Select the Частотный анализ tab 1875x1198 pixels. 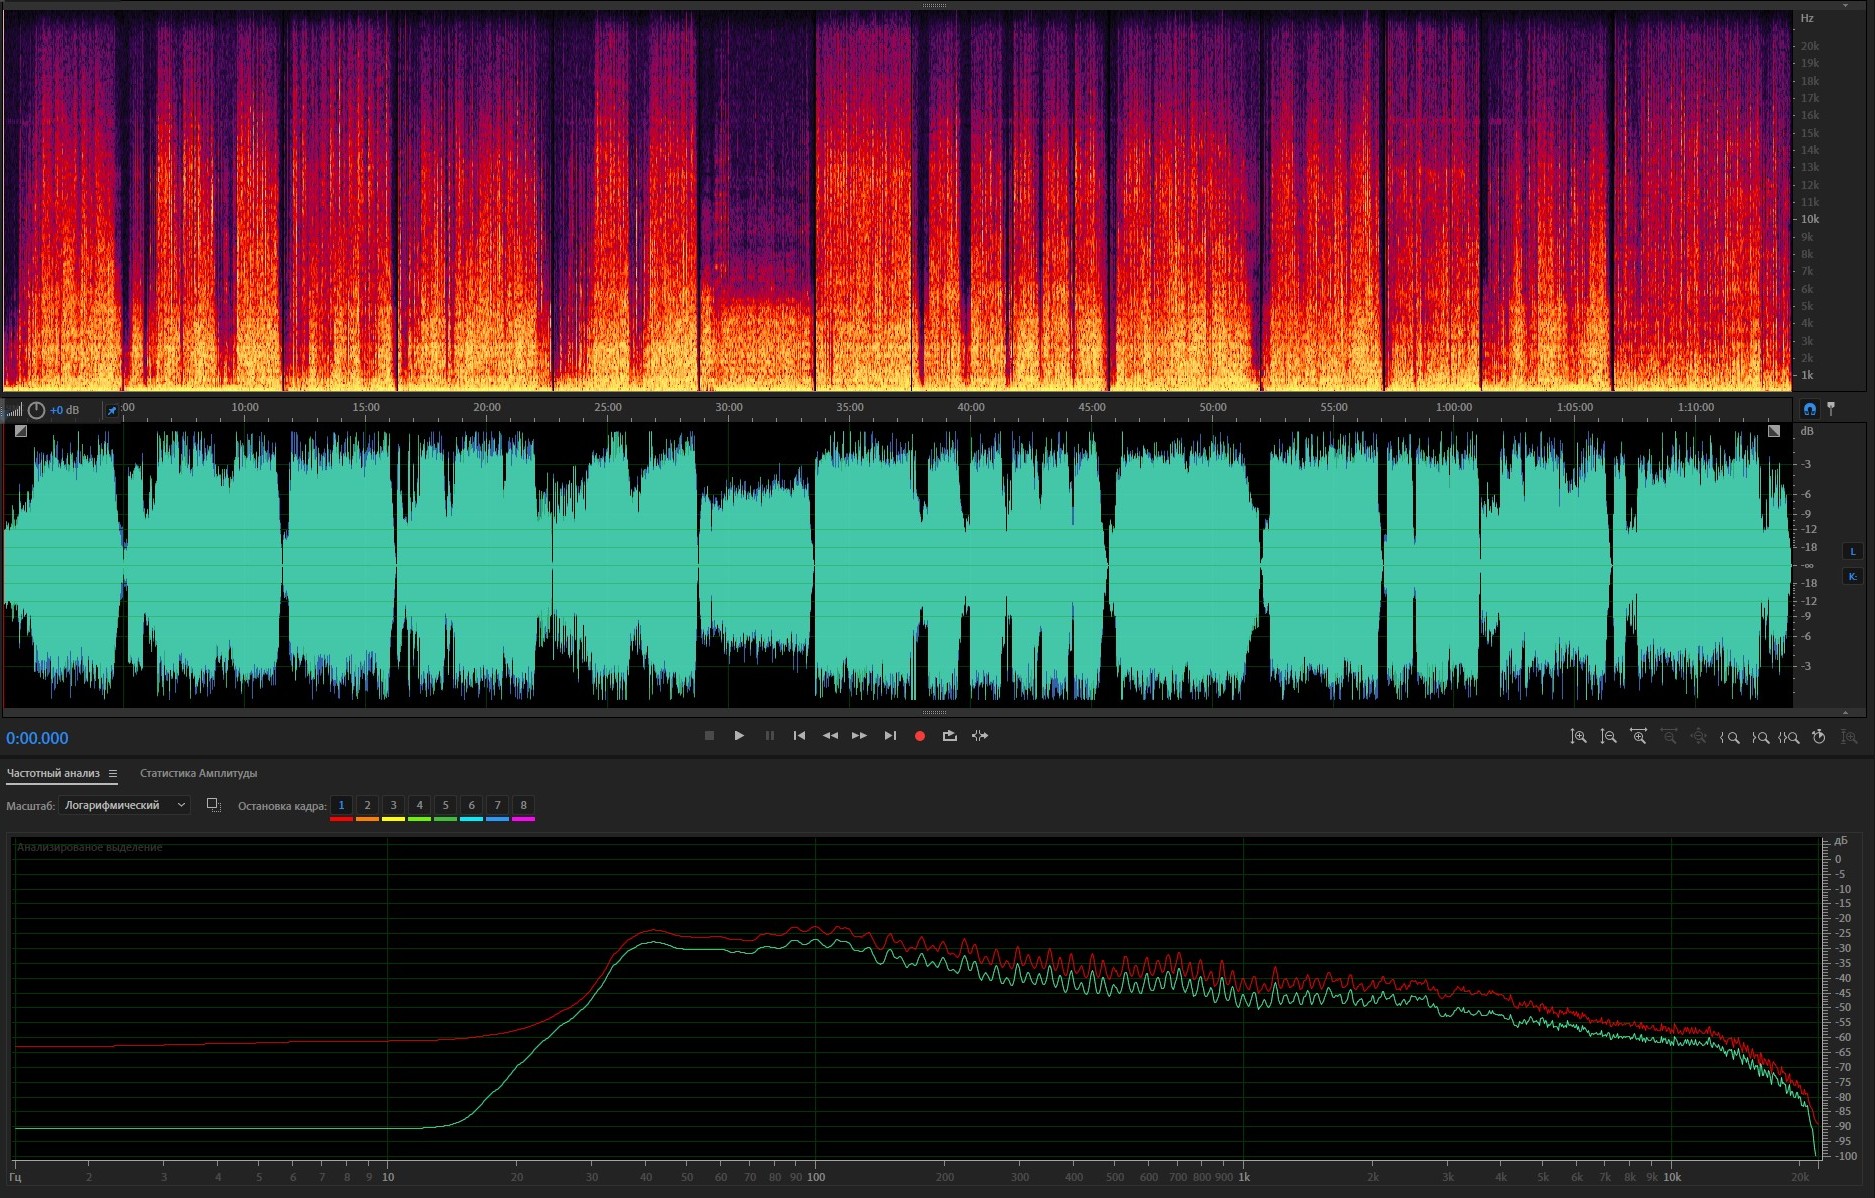(x=53, y=773)
